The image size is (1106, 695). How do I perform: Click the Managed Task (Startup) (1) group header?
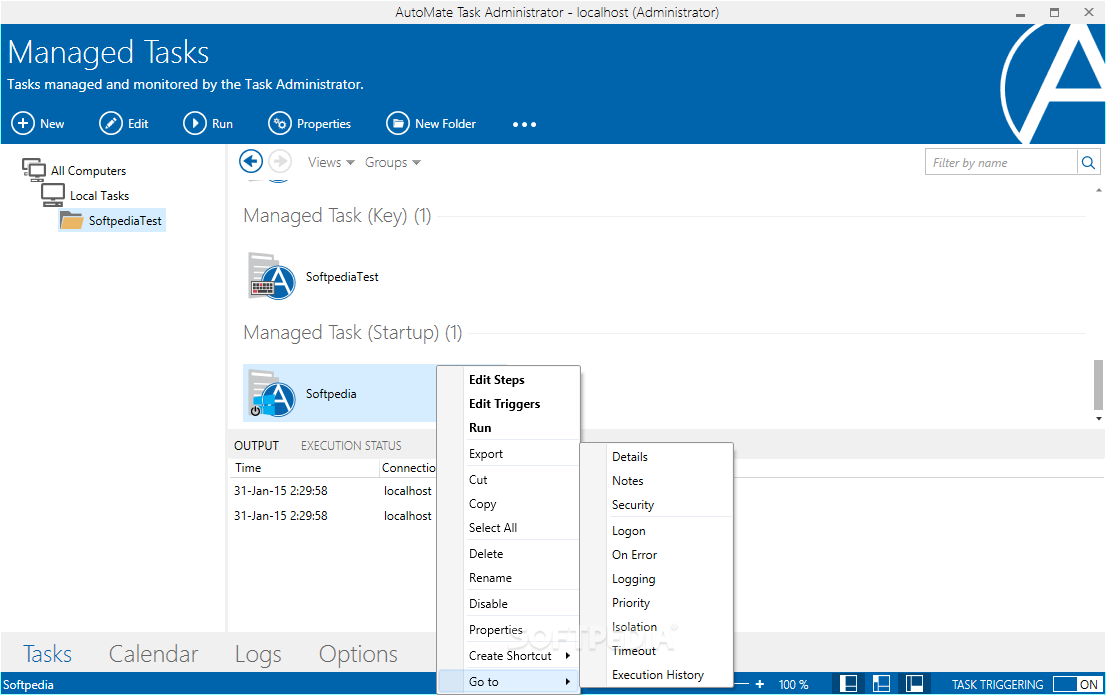(353, 332)
